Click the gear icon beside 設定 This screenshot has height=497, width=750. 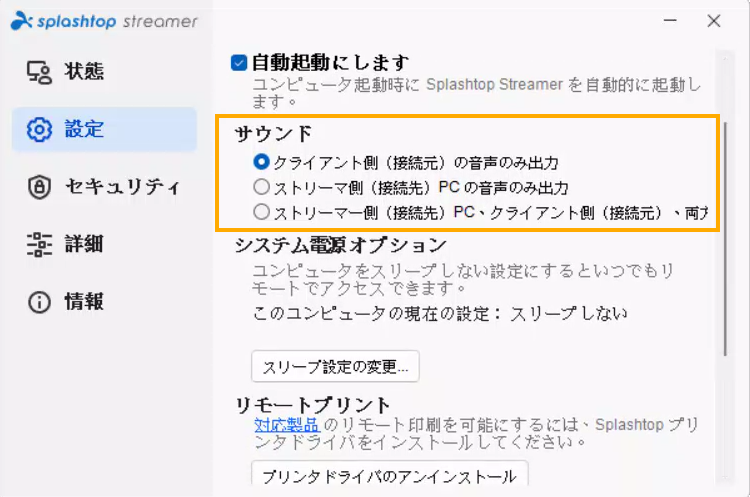(39, 130)
